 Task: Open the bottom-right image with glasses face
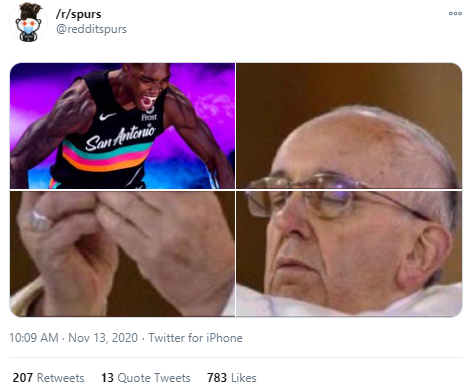point(349,254)
